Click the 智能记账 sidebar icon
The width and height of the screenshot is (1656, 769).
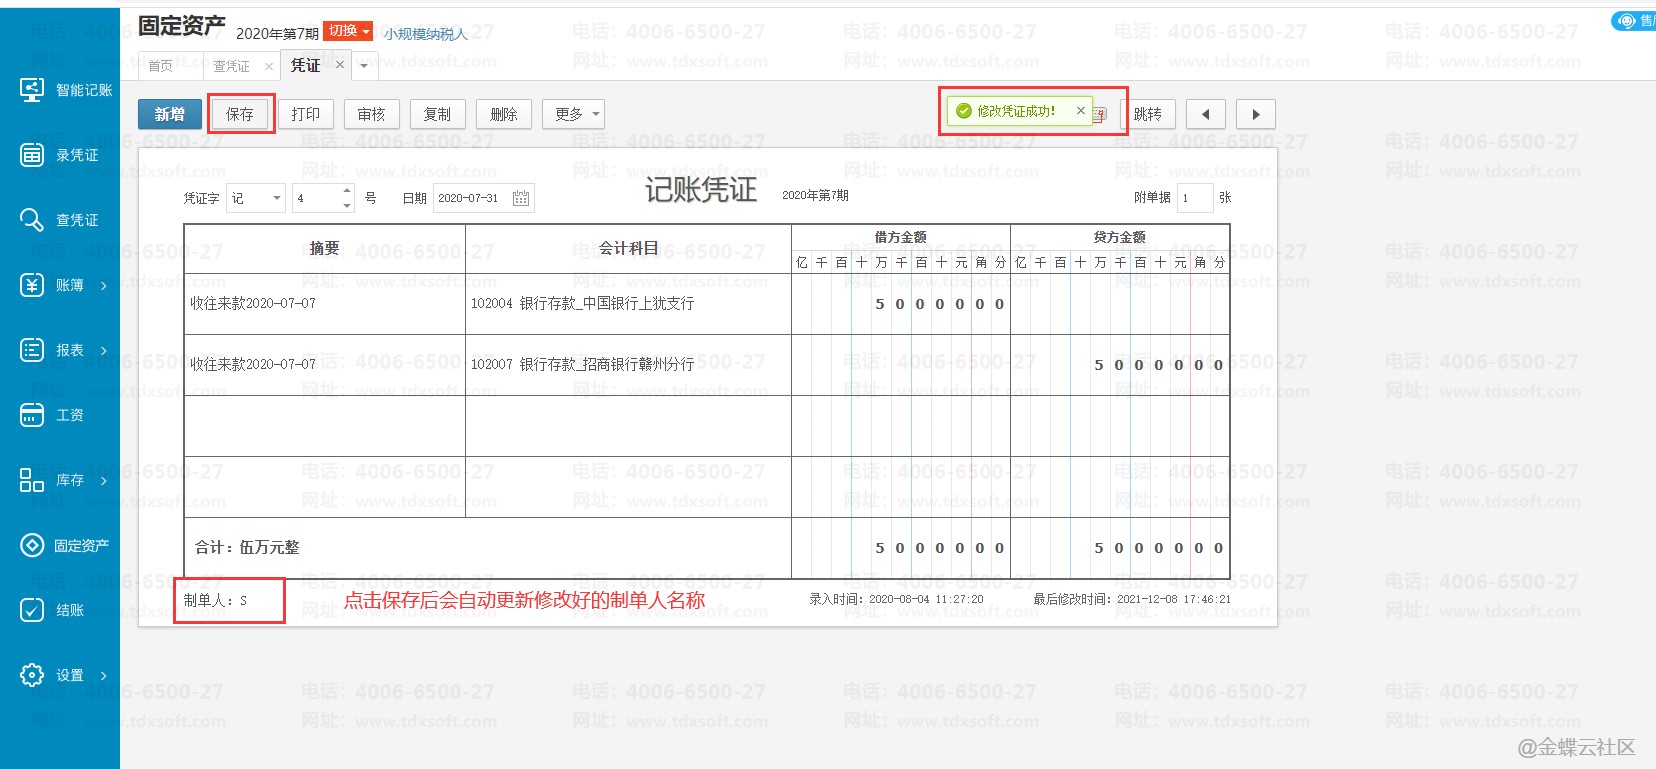coord(32,90)
